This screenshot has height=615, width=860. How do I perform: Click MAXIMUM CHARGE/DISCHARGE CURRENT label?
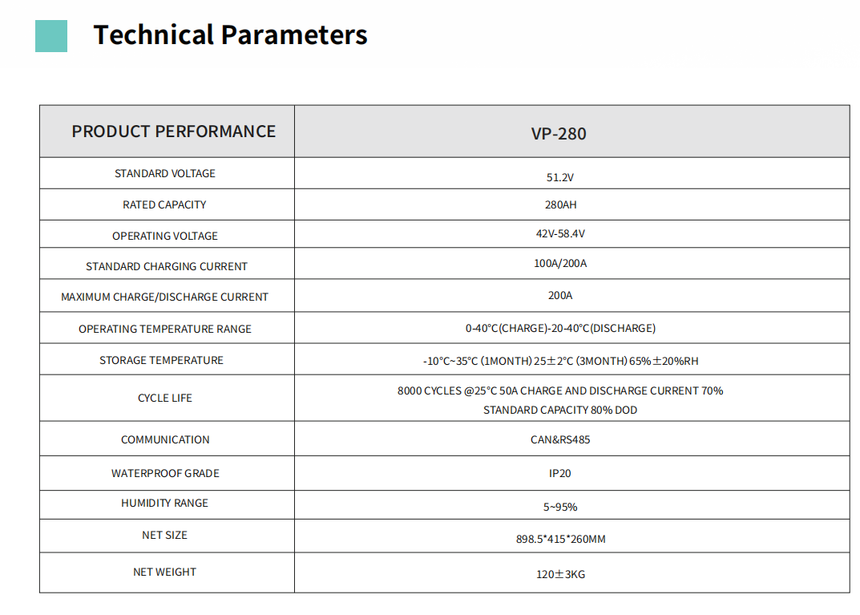[x=165, y=297]
